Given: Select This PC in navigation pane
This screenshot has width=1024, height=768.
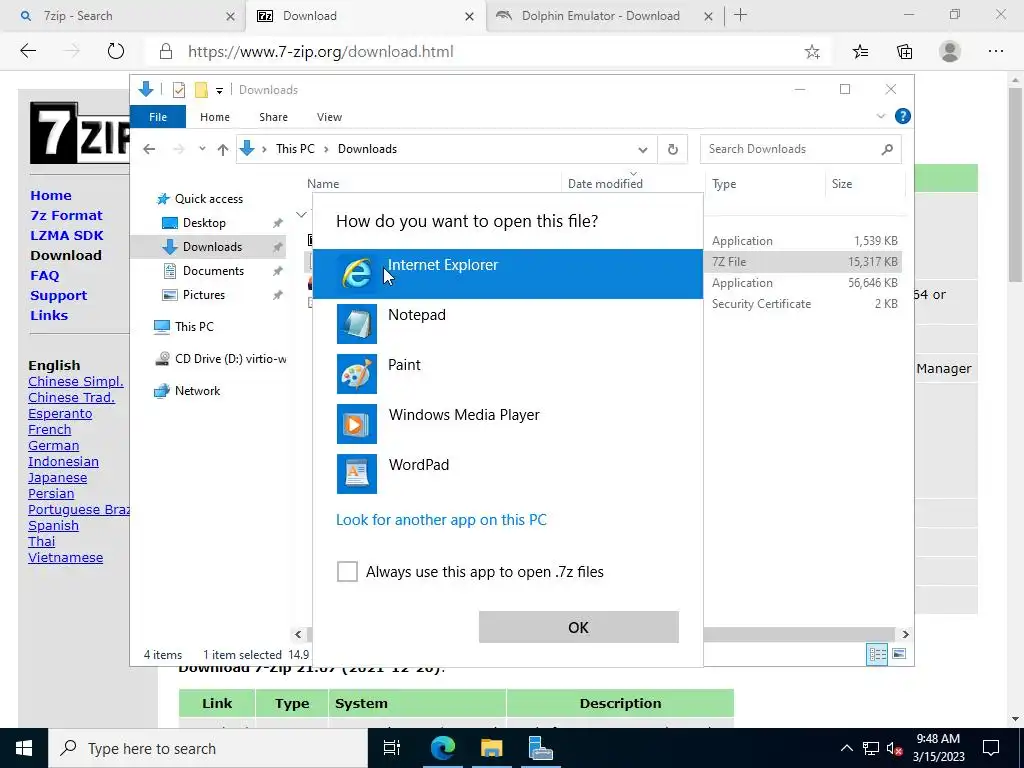Looking at the screenshot, I should pos(194,327).
